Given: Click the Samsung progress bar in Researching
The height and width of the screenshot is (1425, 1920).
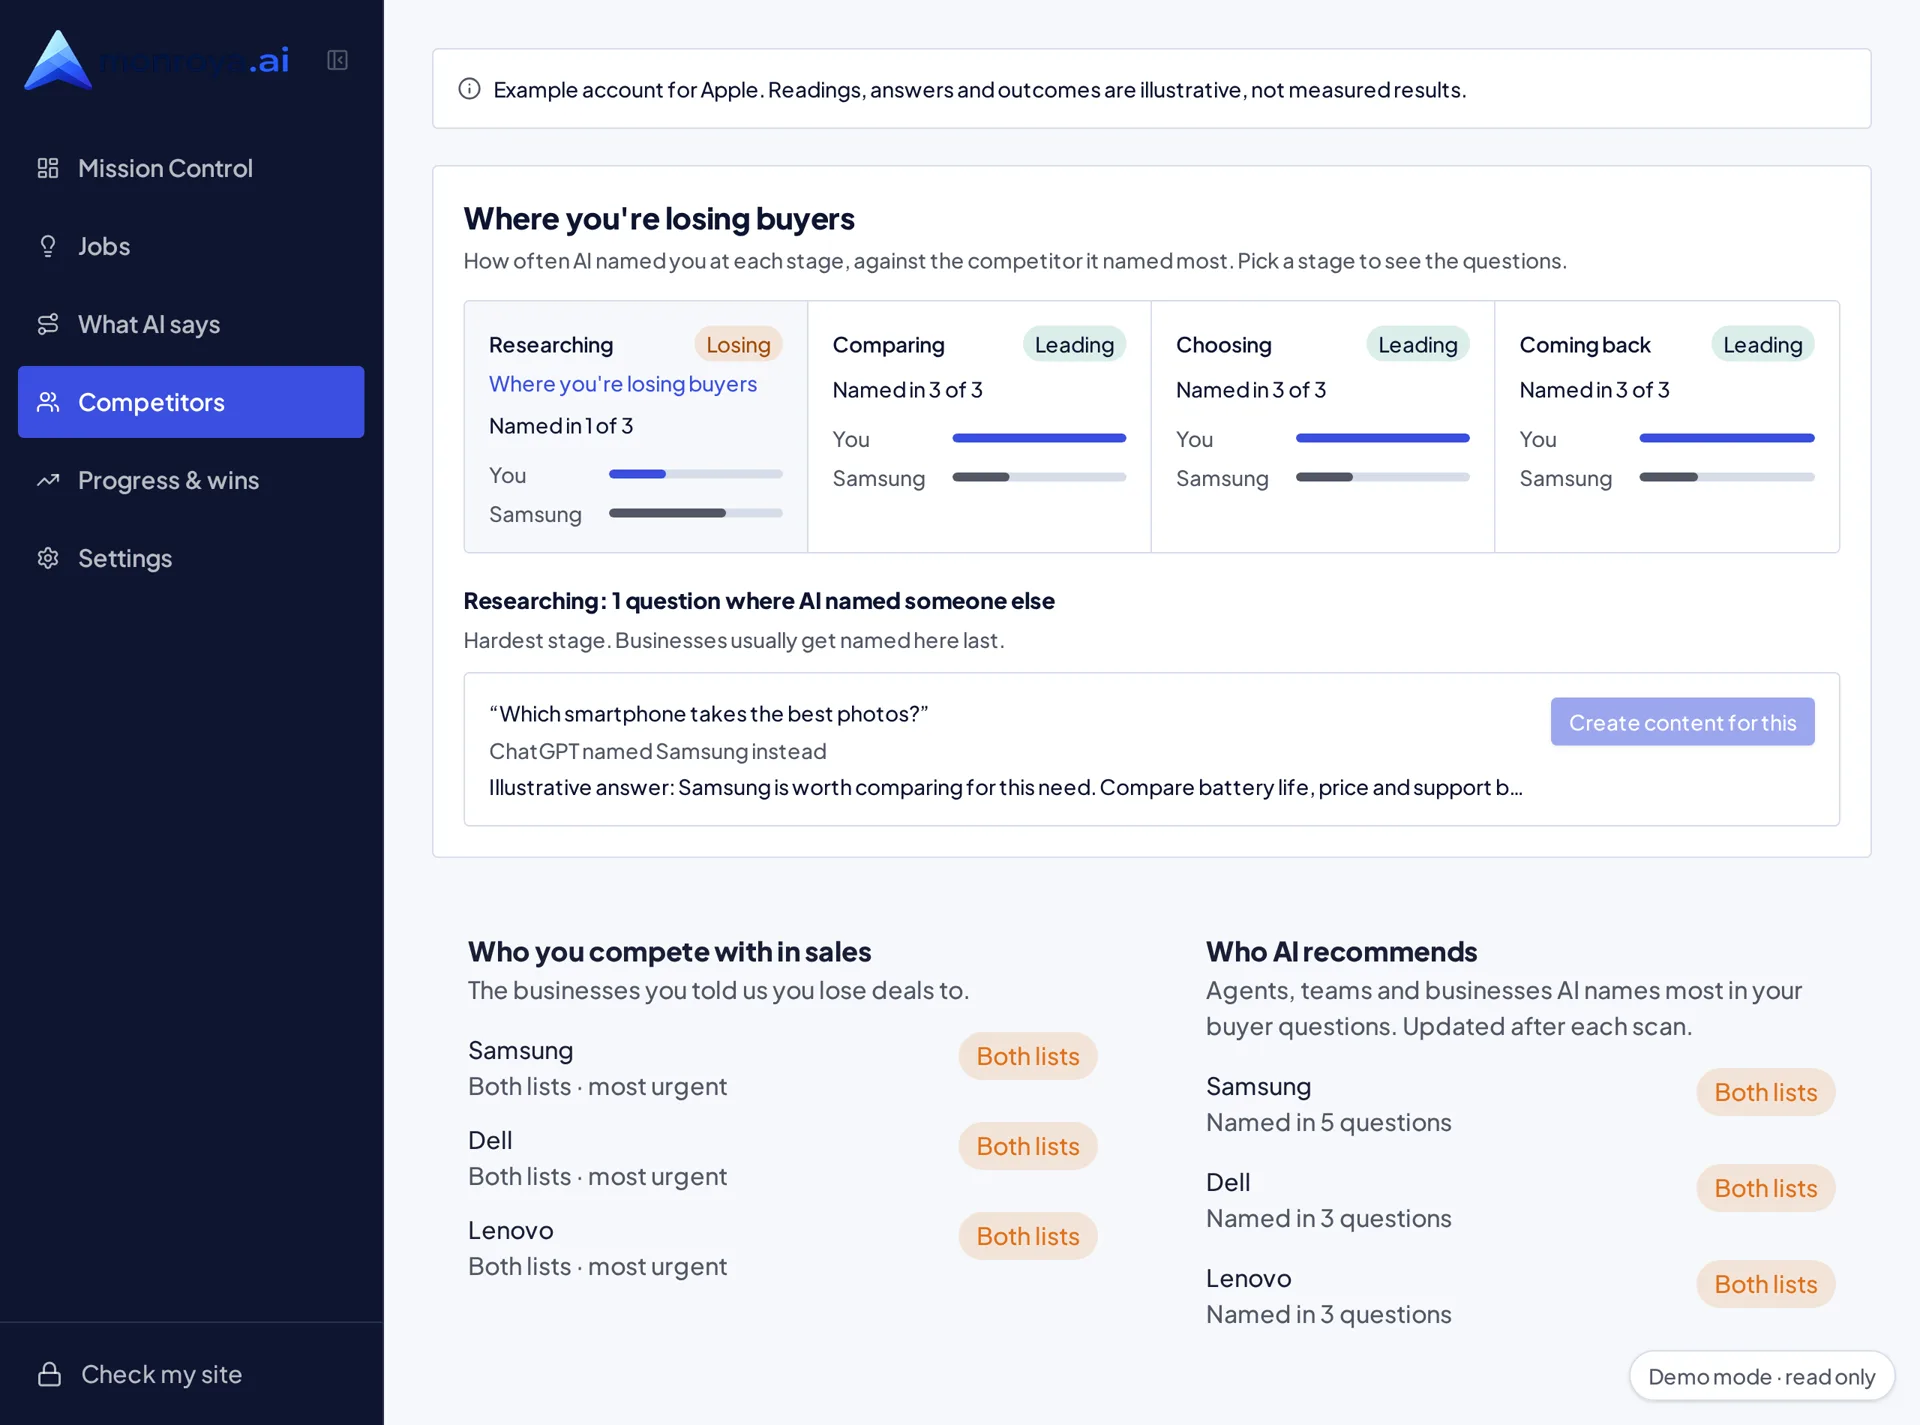Looking at the screenshot, I should pos(696,513).
